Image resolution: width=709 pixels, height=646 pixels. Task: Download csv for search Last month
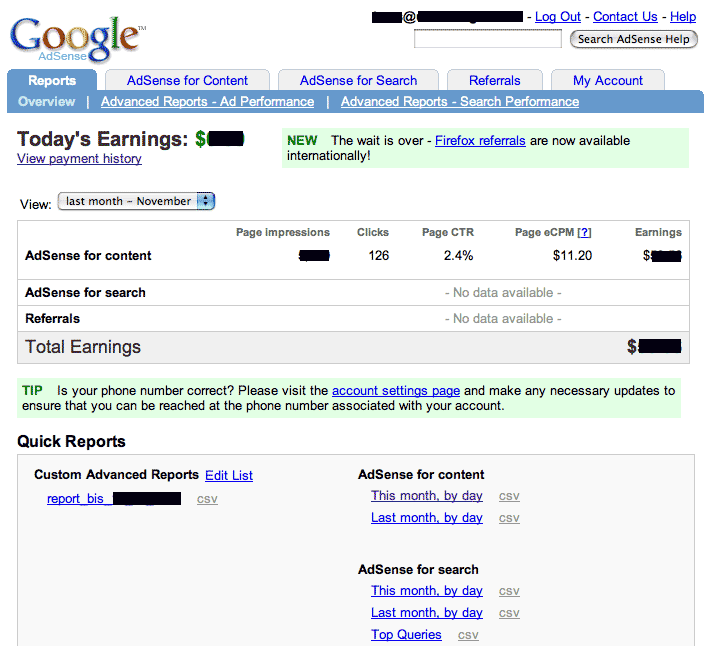click(x=509, y=613)
